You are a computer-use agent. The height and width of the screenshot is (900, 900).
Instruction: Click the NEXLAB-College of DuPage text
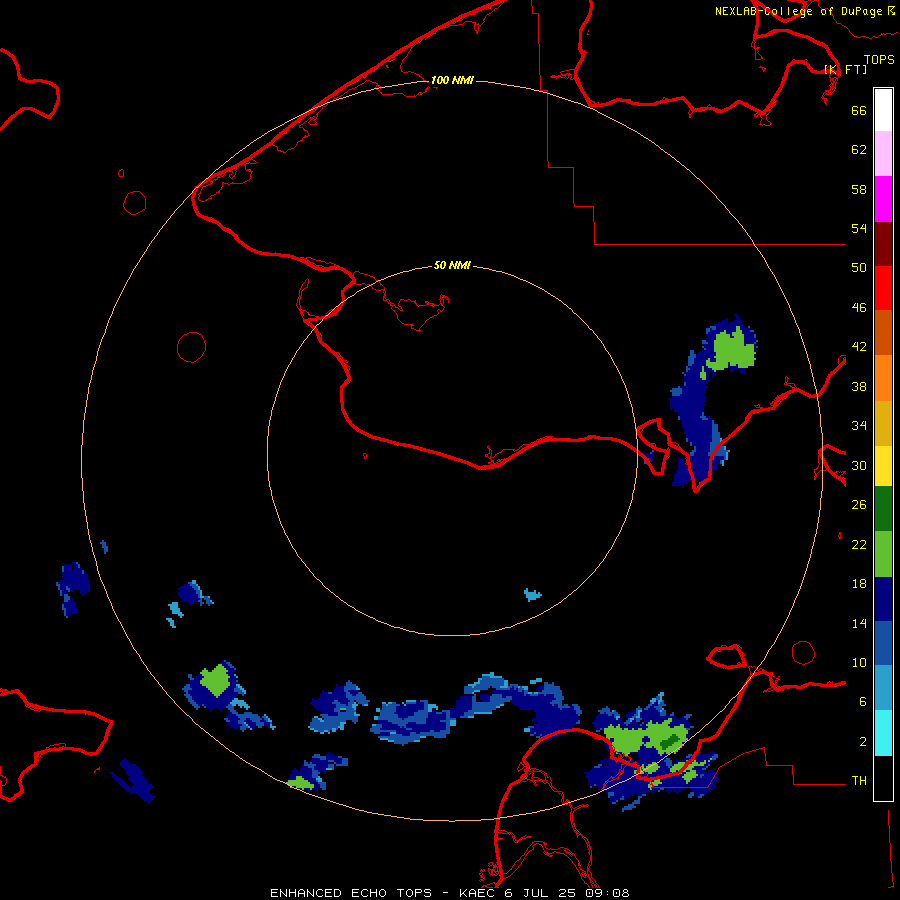point(798,11)
